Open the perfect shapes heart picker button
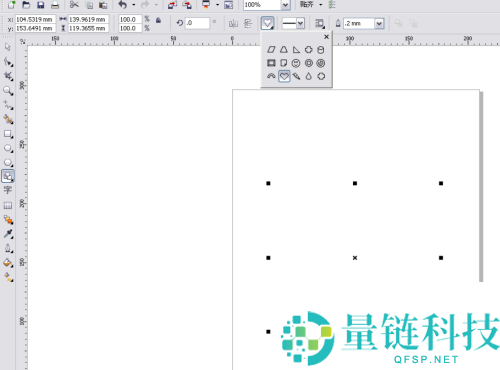 pos(267,23)
